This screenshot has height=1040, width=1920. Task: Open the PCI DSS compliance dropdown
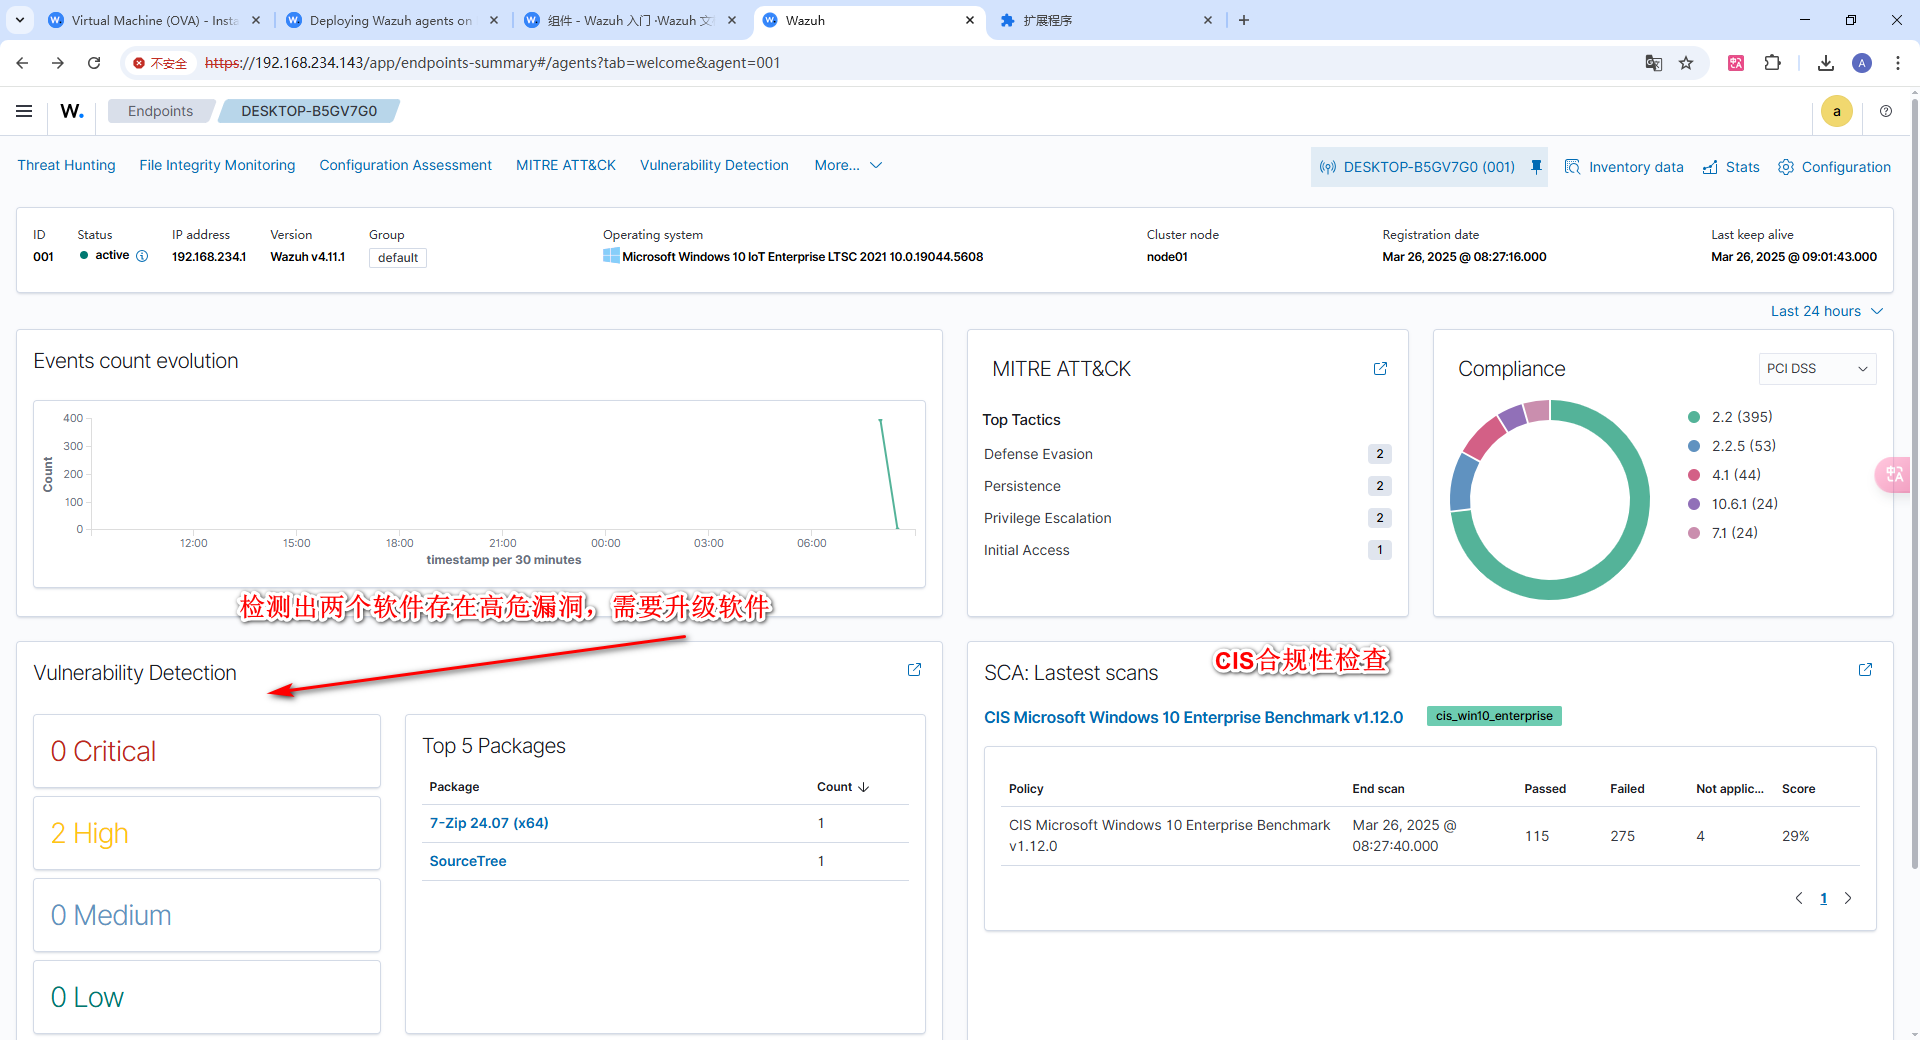pos(1817,369)
